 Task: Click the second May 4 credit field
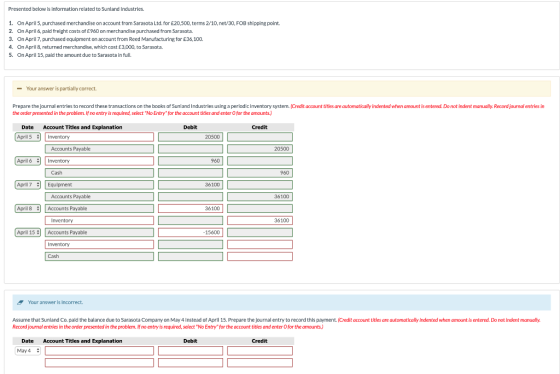pyautogui.click(x=260, y=363)
